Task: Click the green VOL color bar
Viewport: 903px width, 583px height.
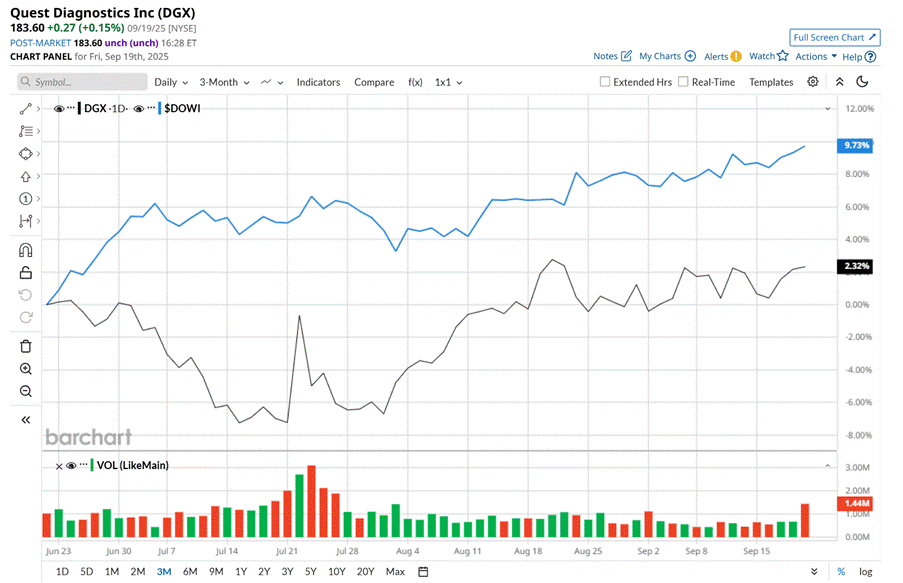Action: pyautogui.click(x=92, y=465)
